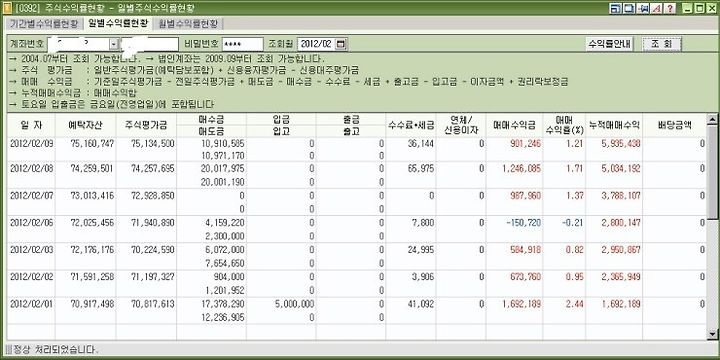This screenshot has height=360, width=720.
Task: Click the 배당금액 column header
Action: [x=675, y=125]
